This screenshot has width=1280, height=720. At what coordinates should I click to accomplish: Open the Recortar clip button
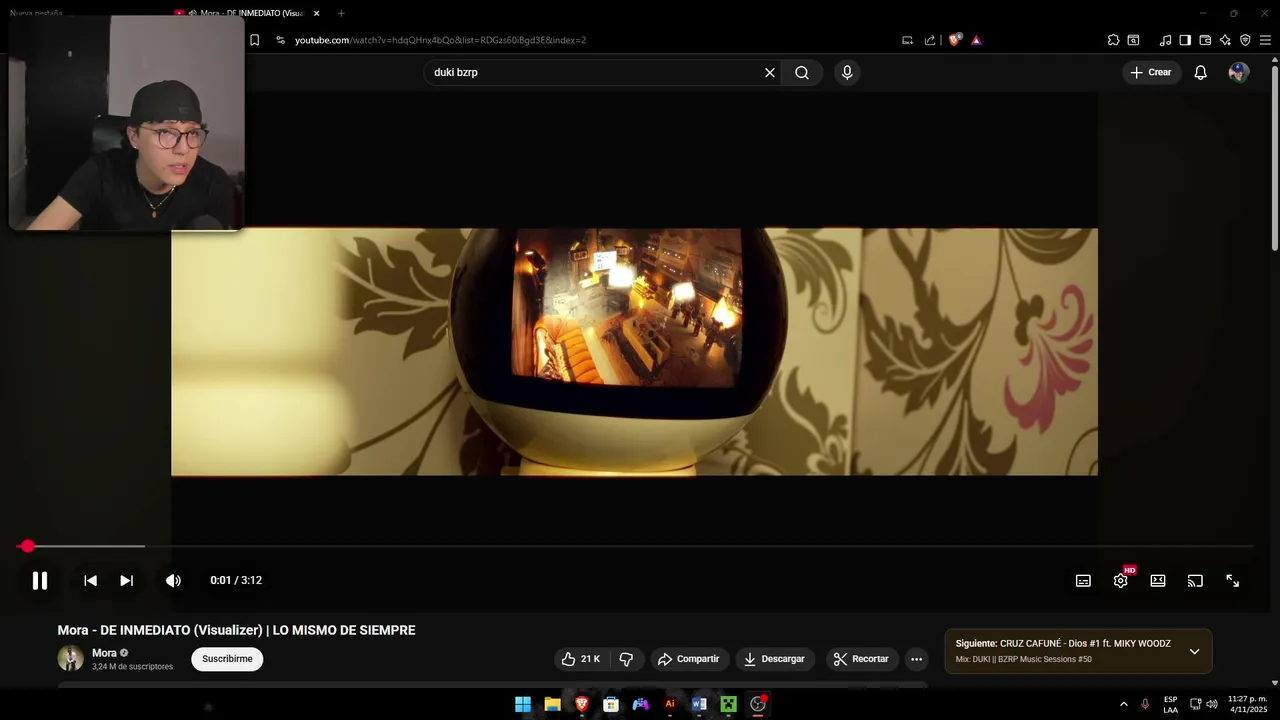click(x=861, y=659)
